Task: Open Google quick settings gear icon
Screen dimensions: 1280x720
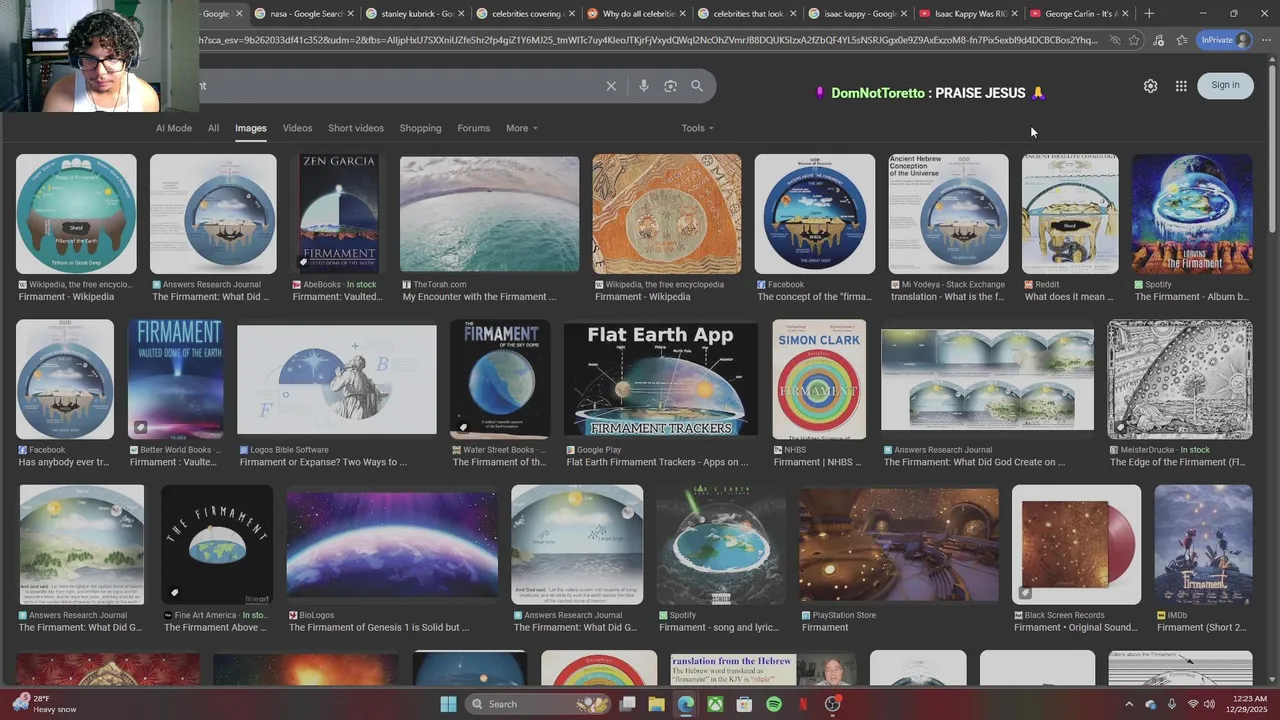Action: pos(1150,86)
